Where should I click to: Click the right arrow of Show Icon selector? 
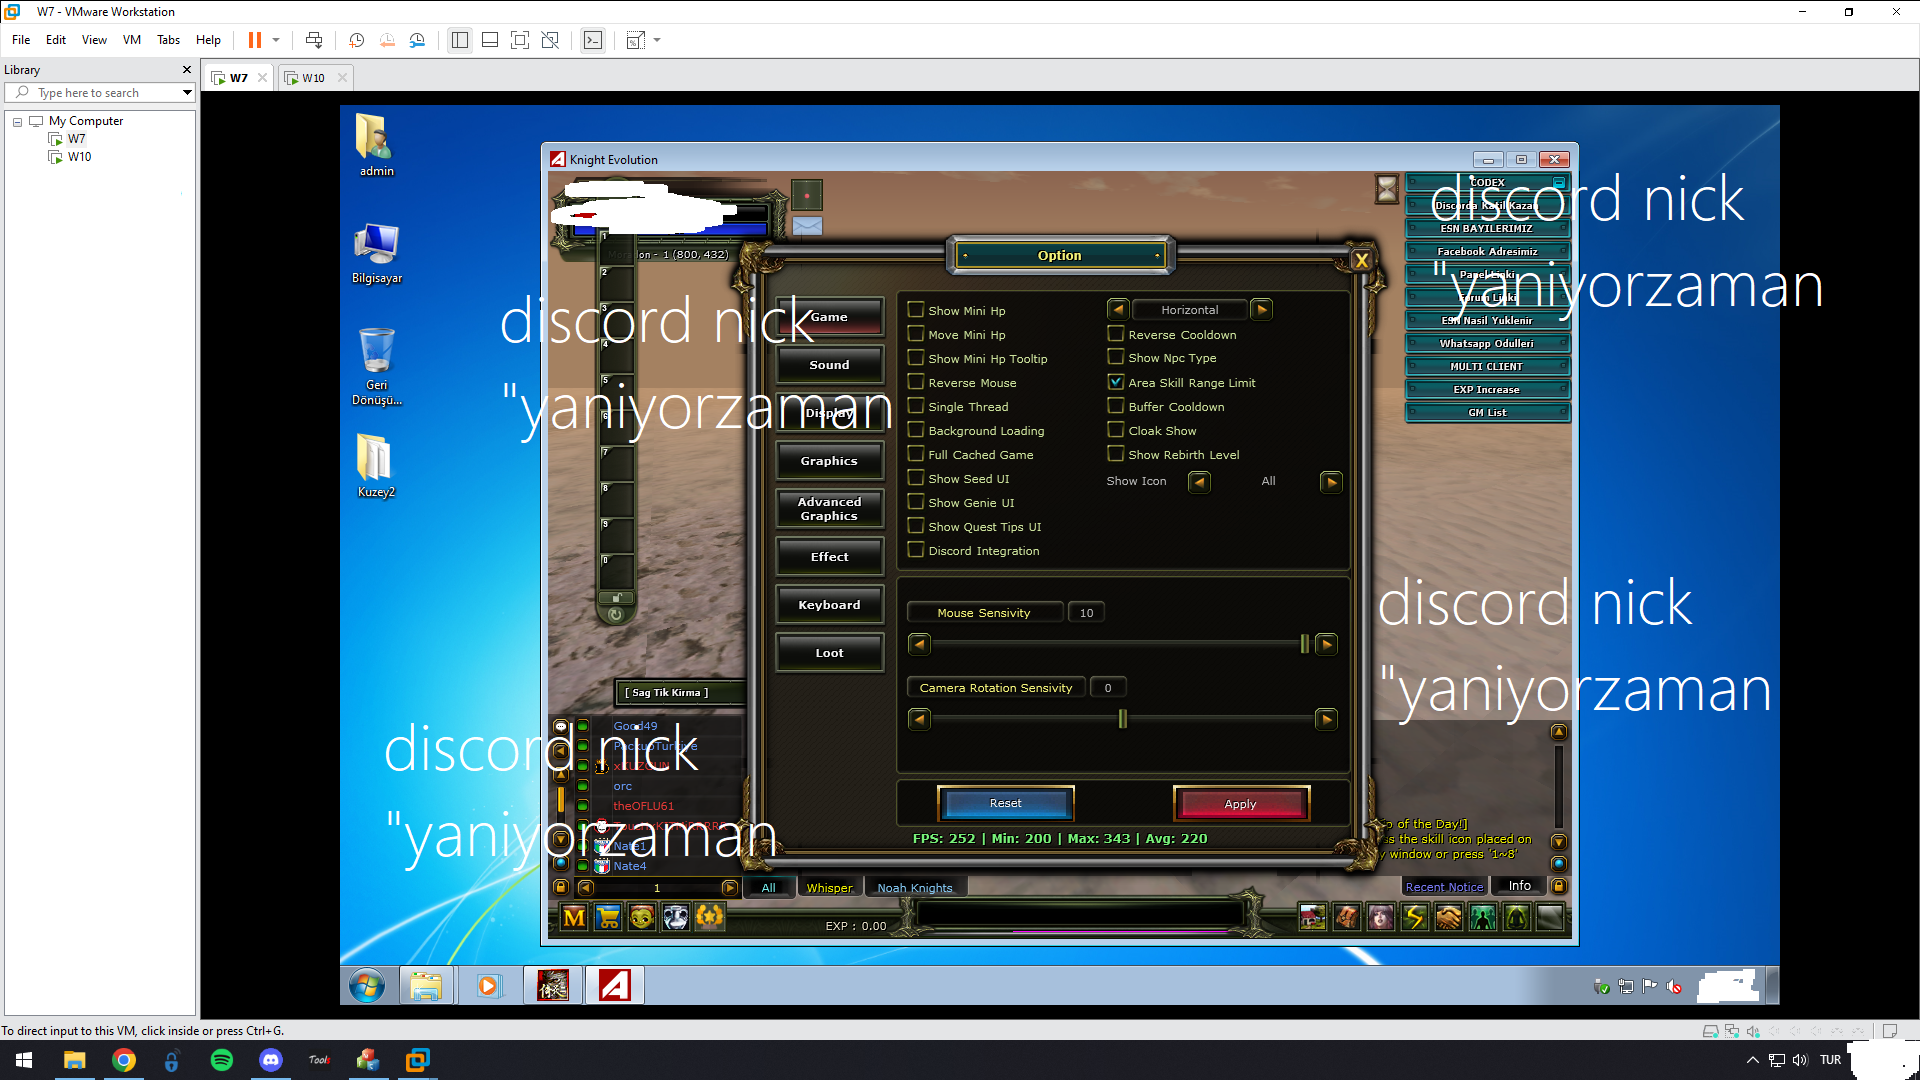(1331, 482)
